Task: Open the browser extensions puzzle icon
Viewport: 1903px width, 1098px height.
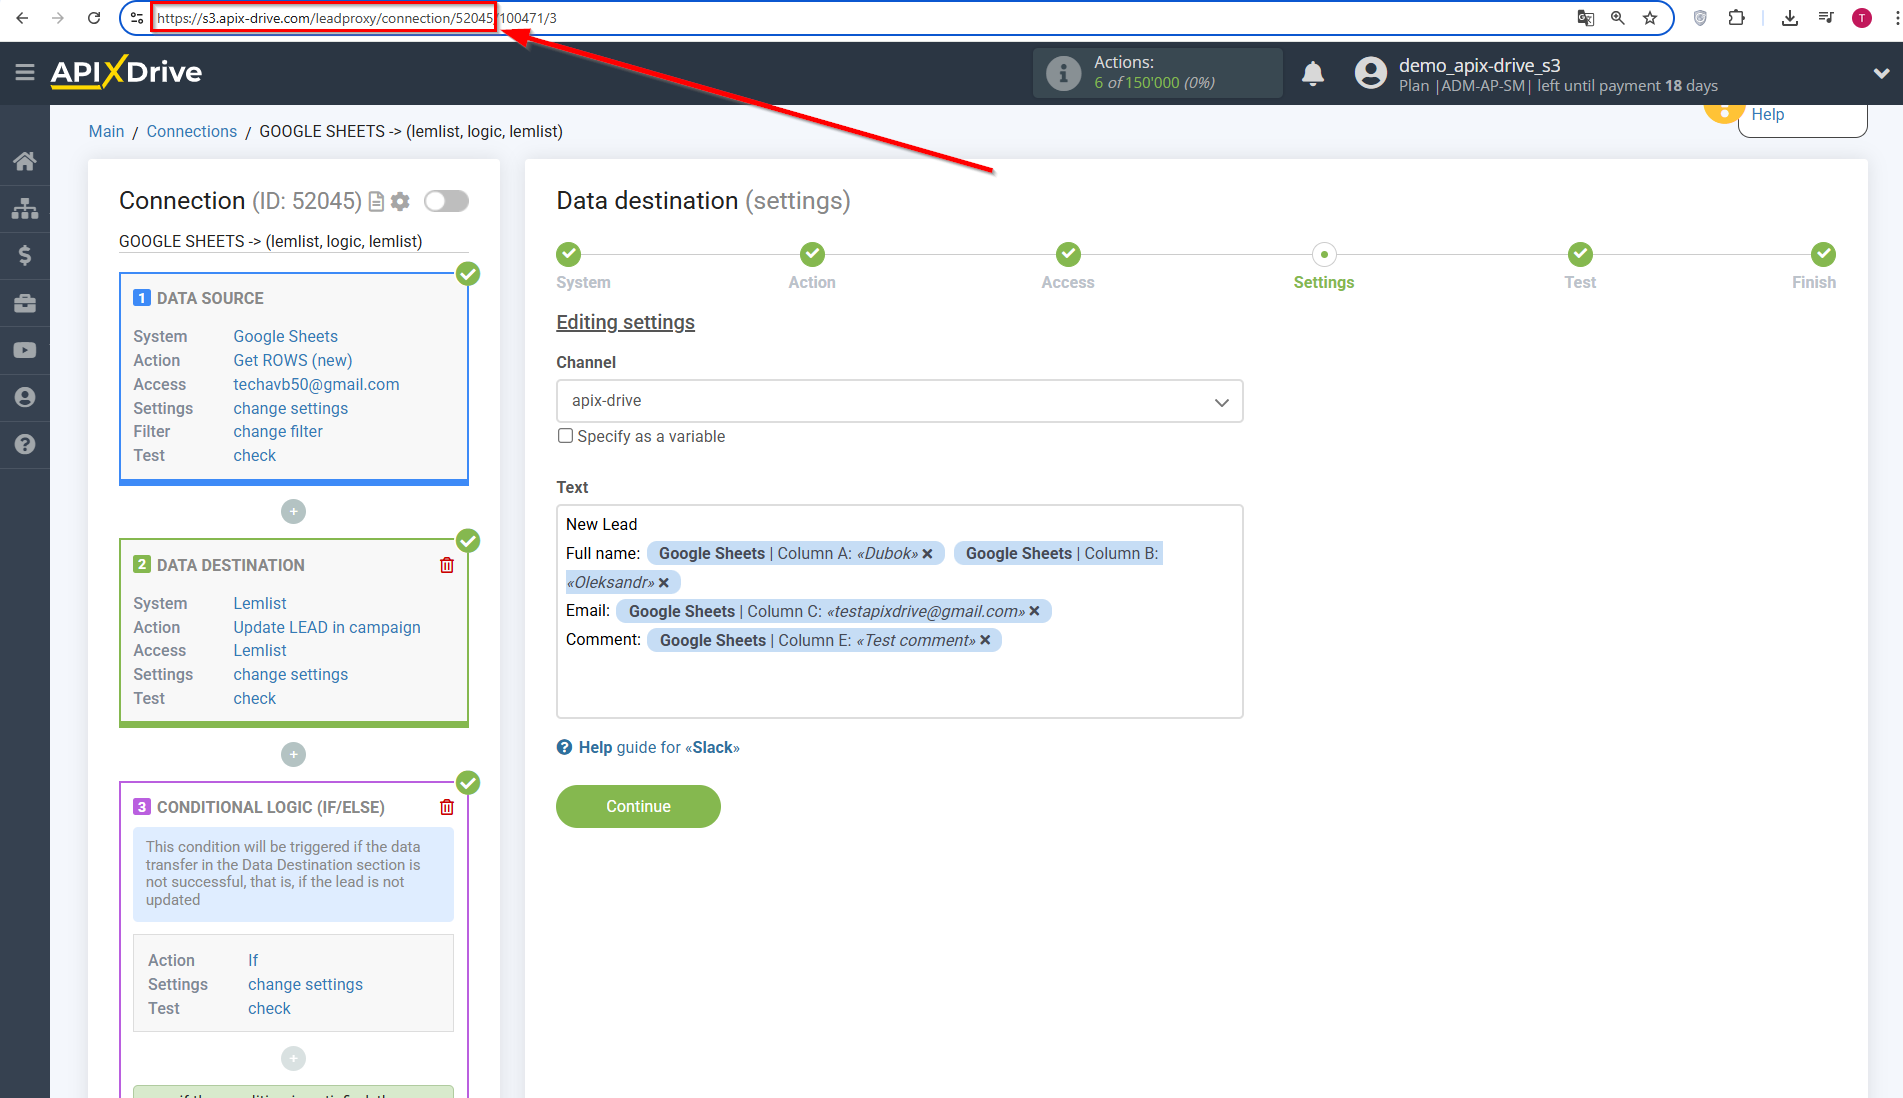Action: click(1736, 18)
